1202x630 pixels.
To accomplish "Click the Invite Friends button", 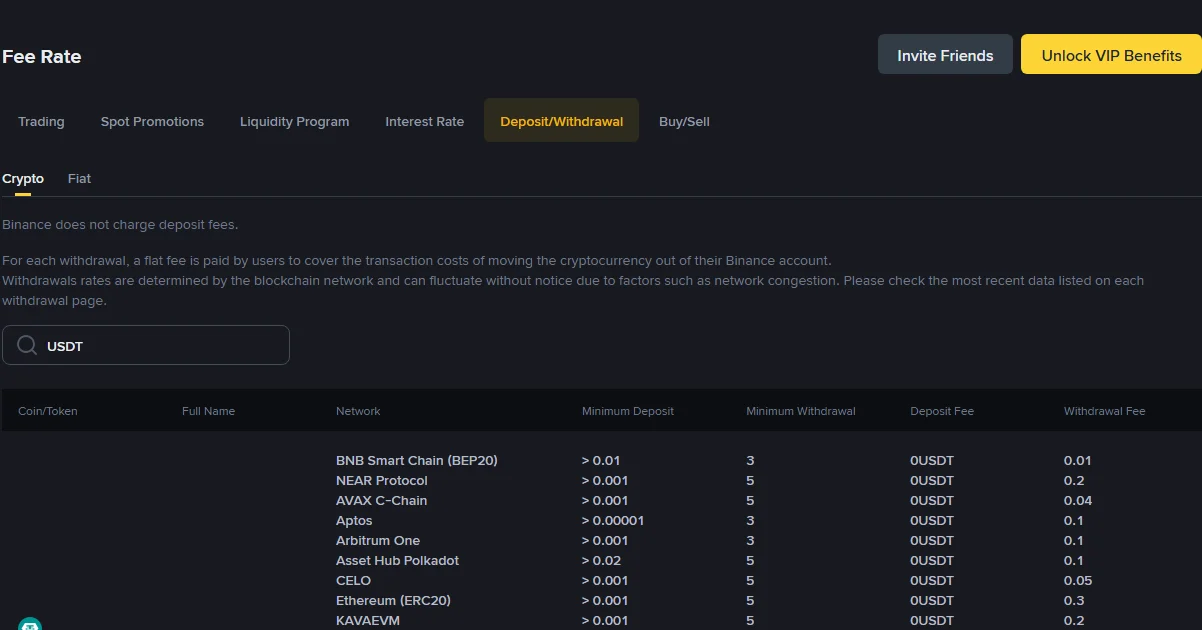I will point(945,55).
